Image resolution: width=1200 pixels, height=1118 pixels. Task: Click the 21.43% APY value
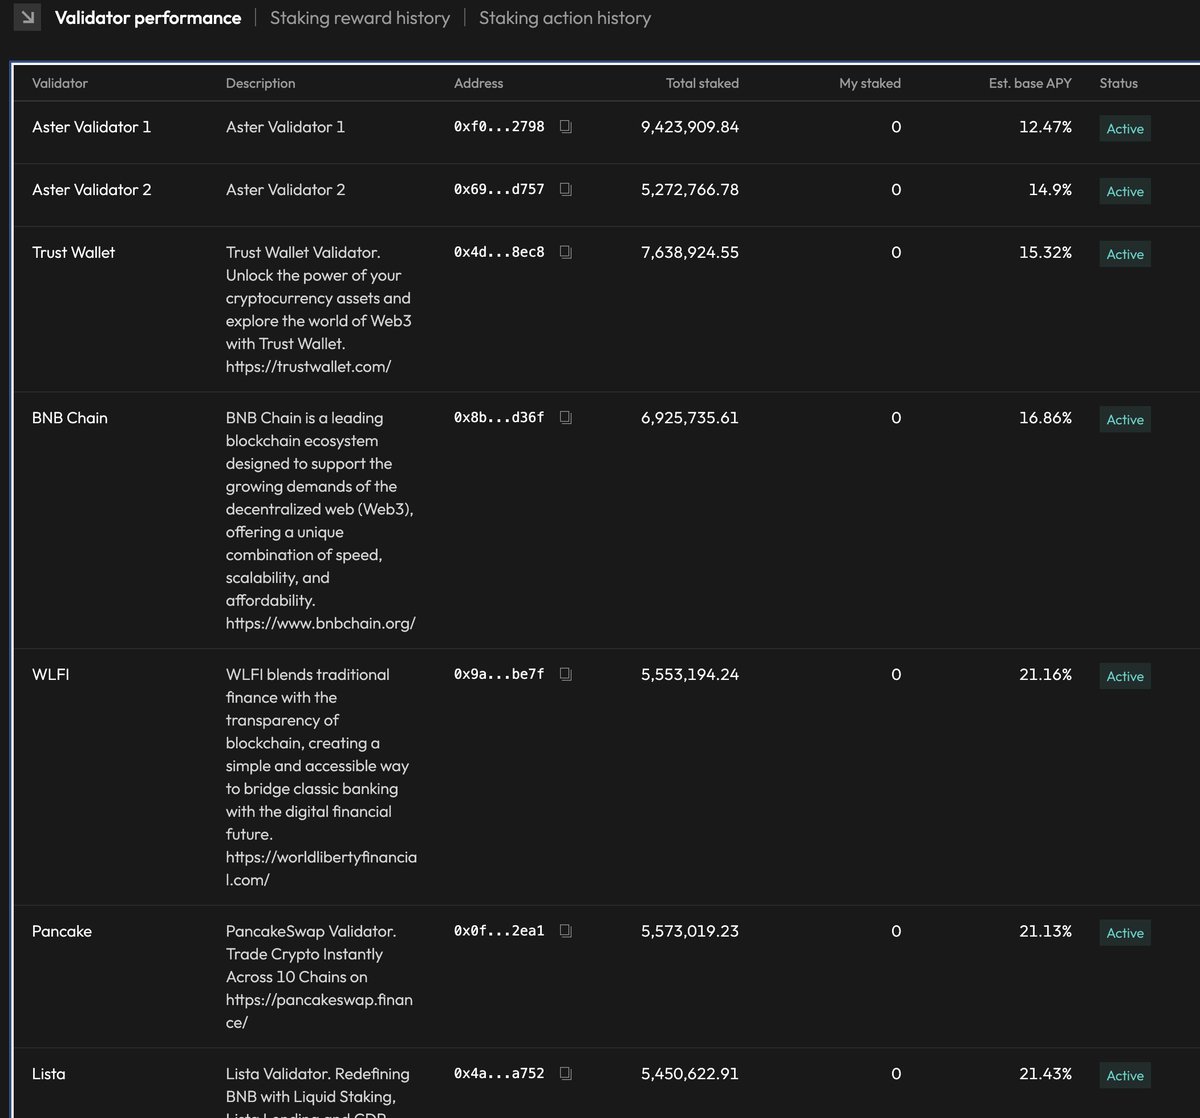coord(1045,1073)
